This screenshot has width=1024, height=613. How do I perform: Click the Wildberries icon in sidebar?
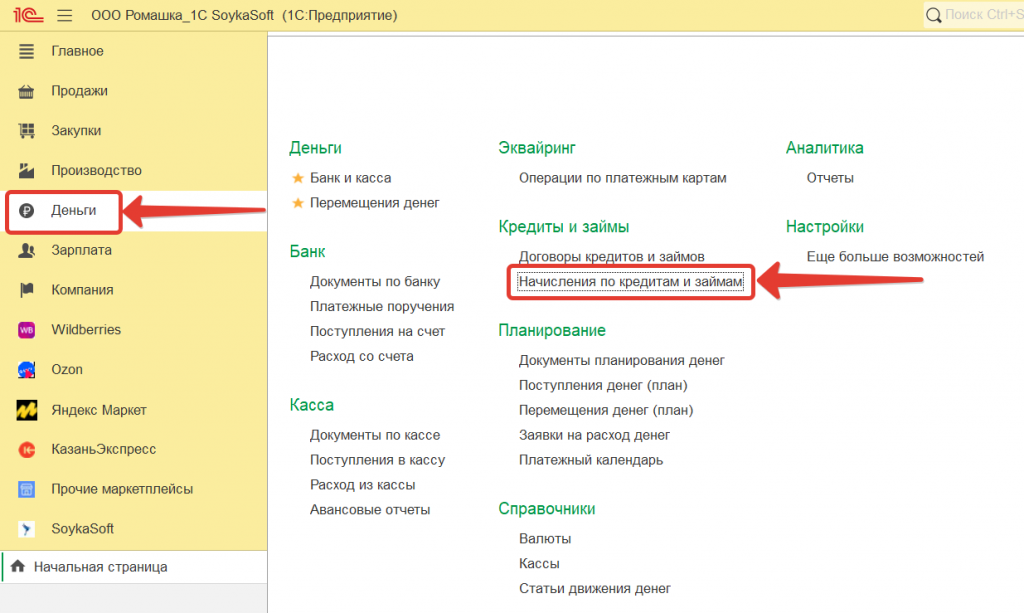(x=27, y=330)
